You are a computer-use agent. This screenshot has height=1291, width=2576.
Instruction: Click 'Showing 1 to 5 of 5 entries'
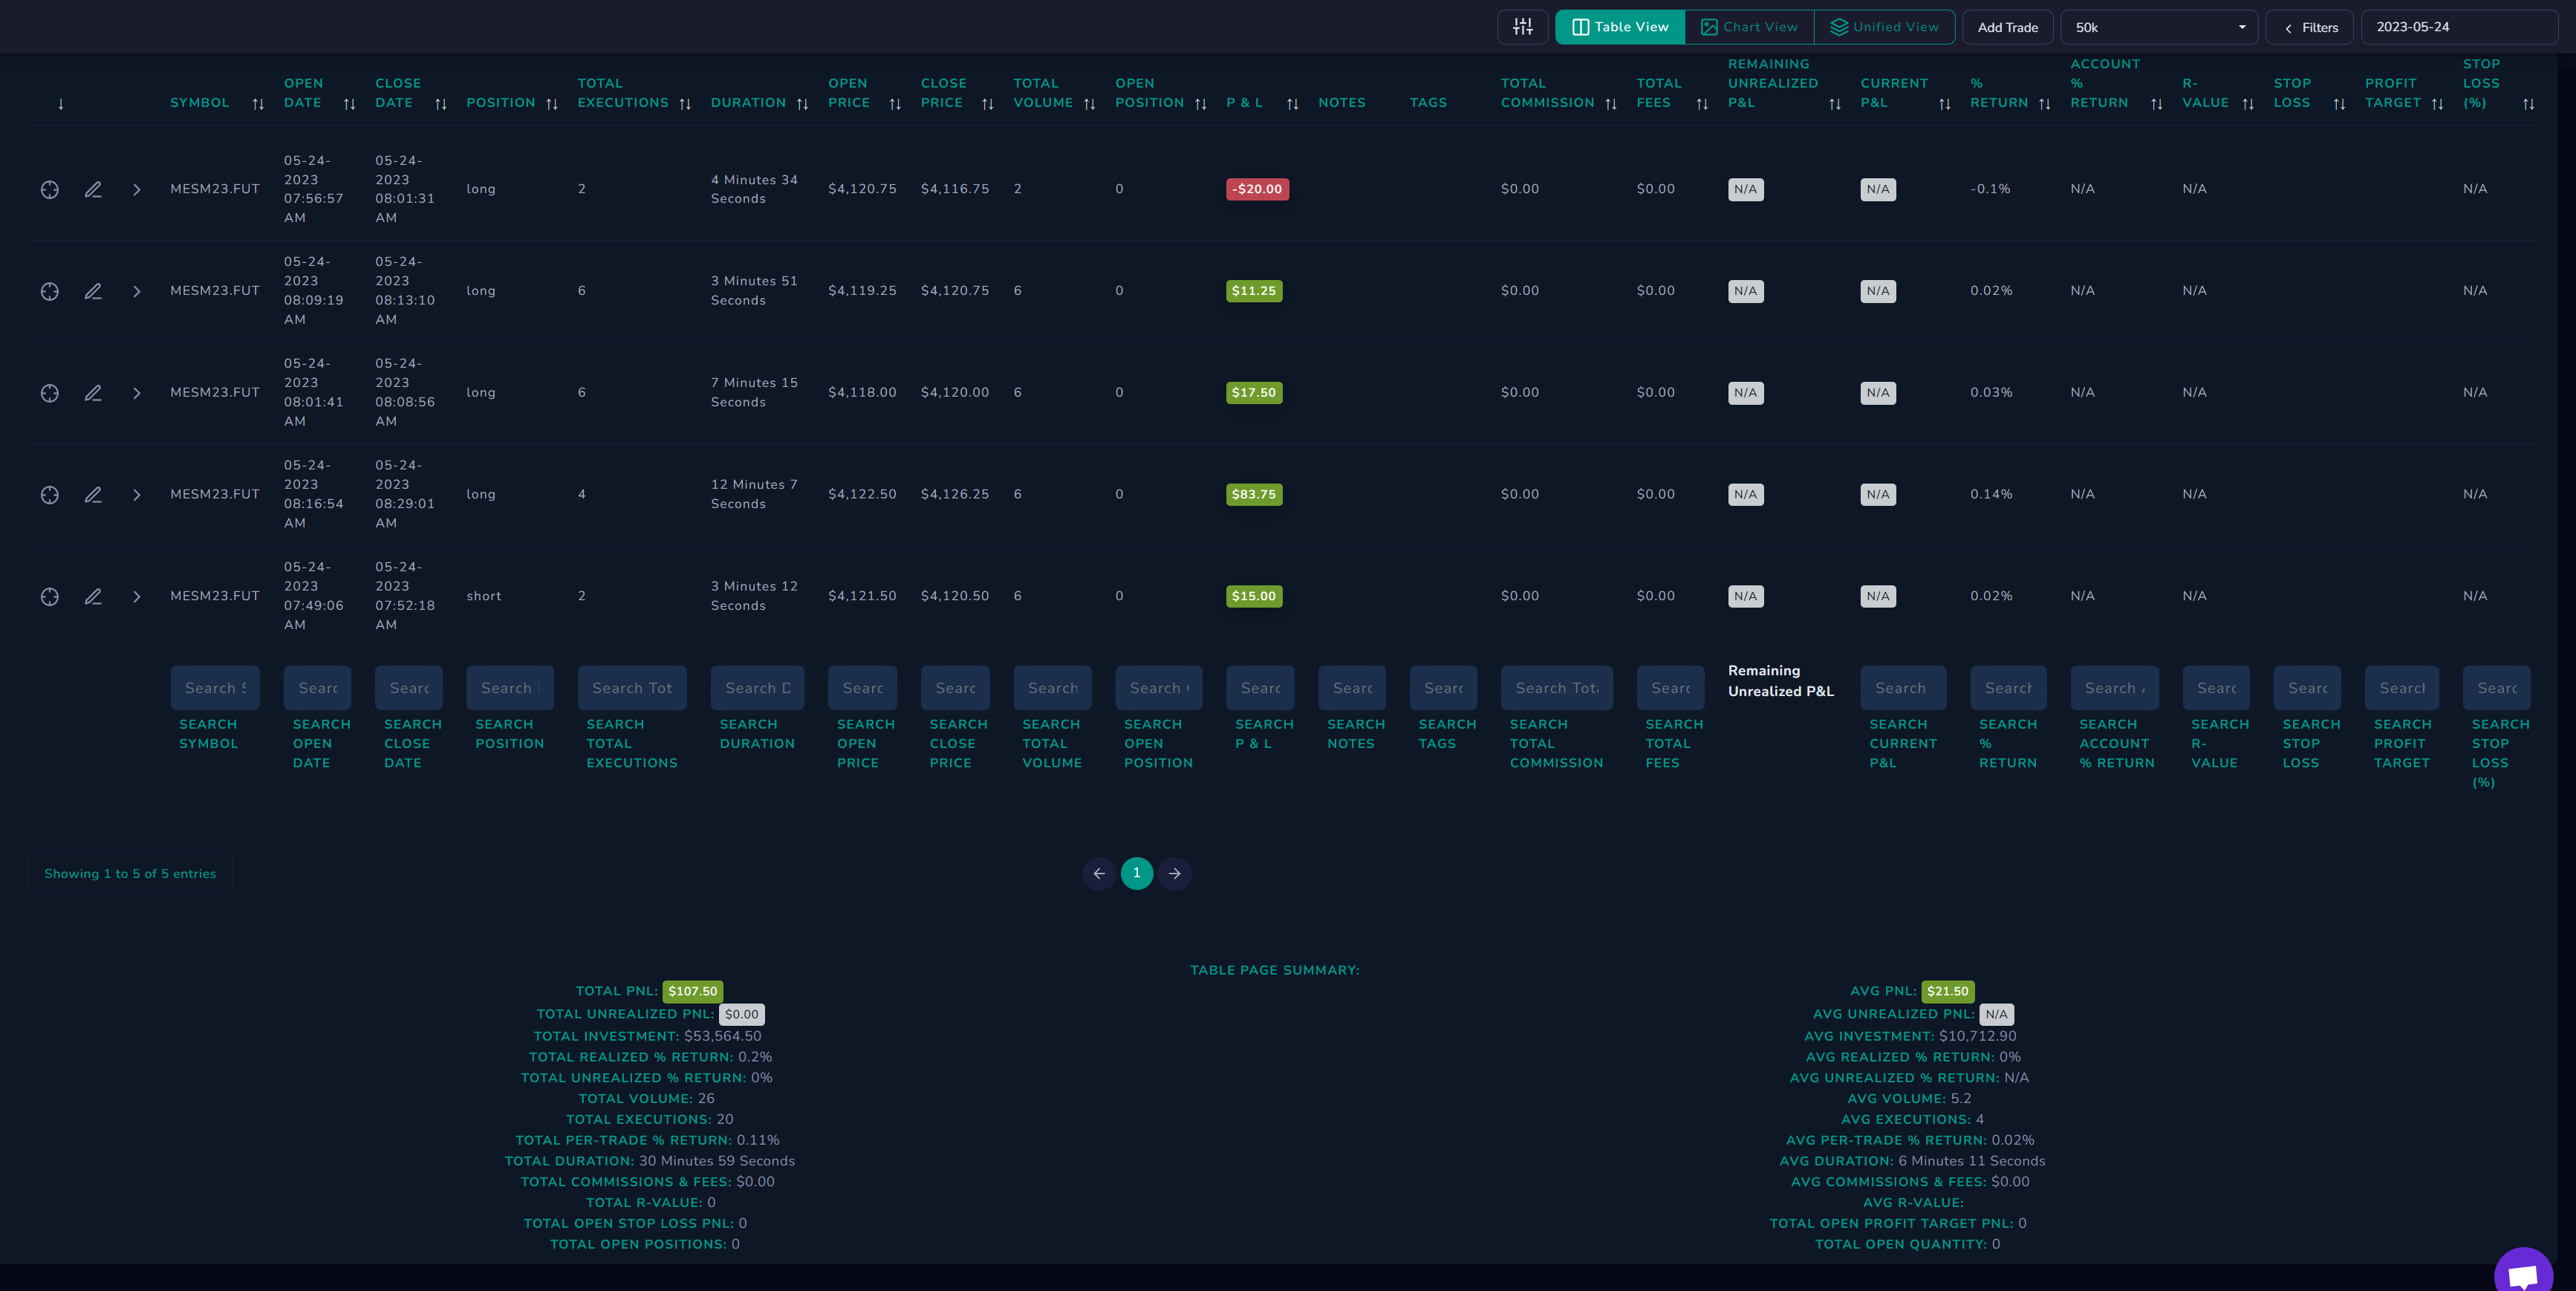130,874
